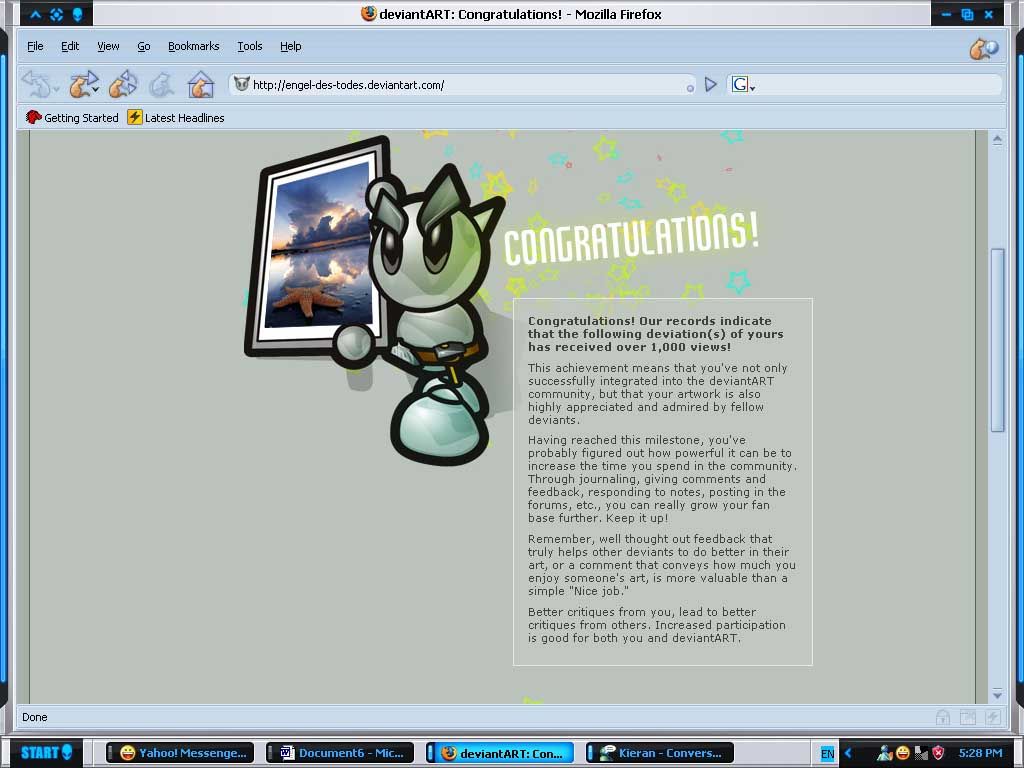Click the Congratulations heading graphic

[x=631, y=238]
